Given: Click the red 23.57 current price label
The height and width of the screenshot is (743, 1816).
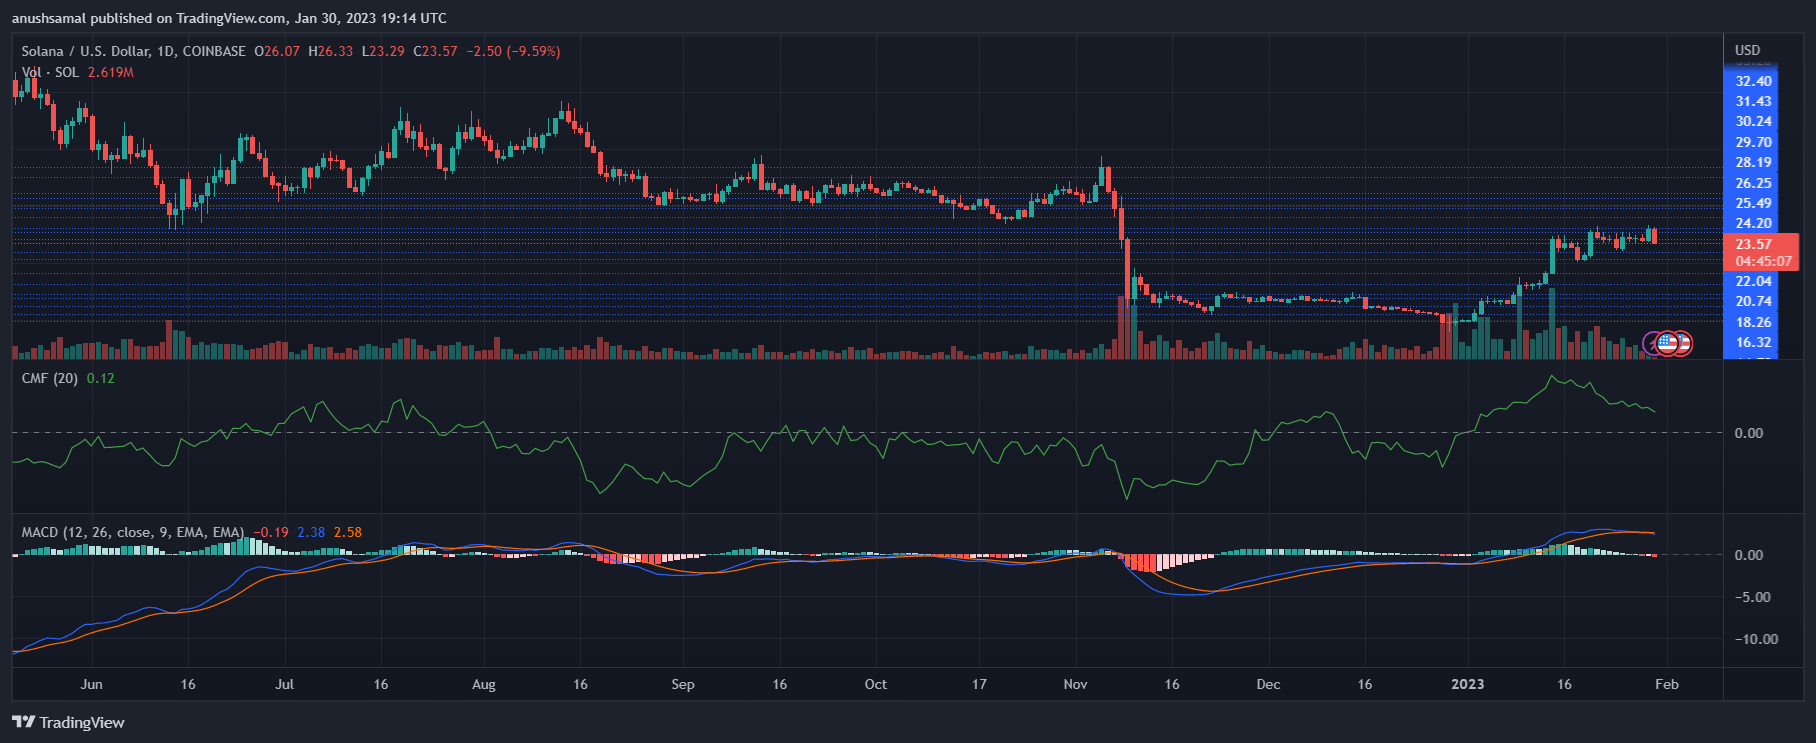Looking at the screenshot, I should tap(1754, 244).
